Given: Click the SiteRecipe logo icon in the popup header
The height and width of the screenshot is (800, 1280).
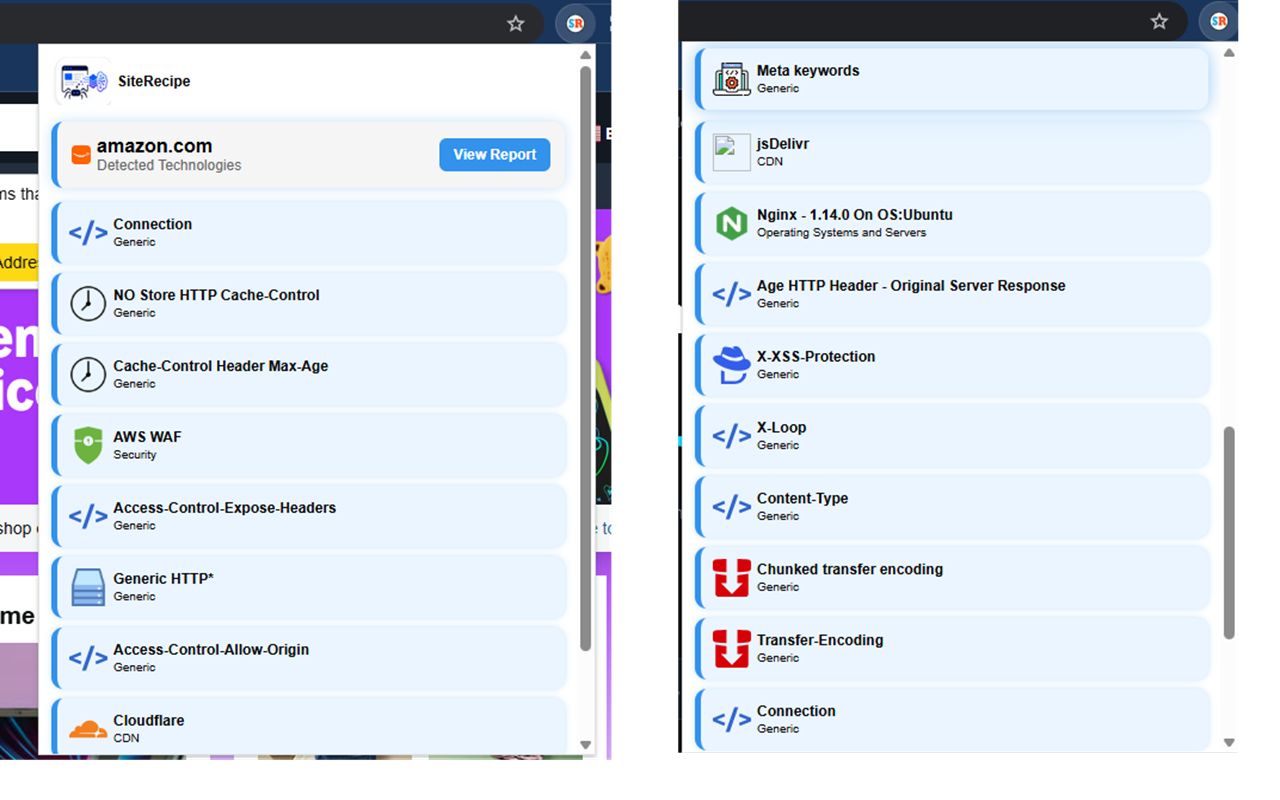Looking at the screenshot, I should pos(83,82).
